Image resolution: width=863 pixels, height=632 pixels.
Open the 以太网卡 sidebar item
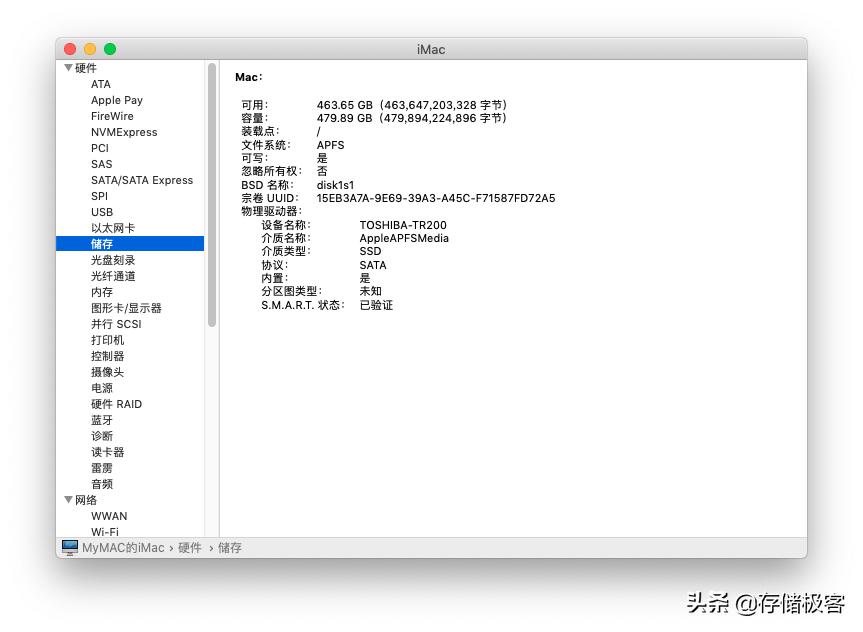pos(113,228)
